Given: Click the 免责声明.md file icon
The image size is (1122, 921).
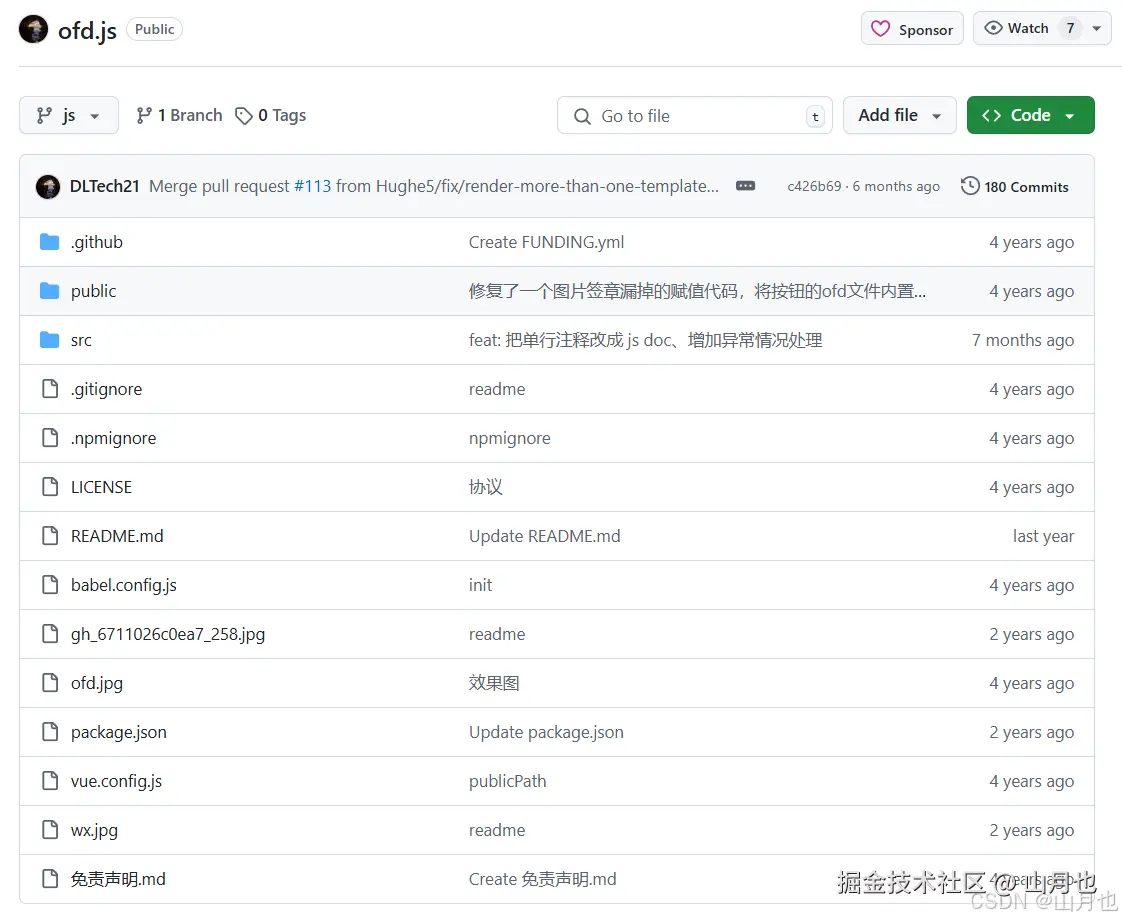Looking at the screenshot, I should coord(50,879).
